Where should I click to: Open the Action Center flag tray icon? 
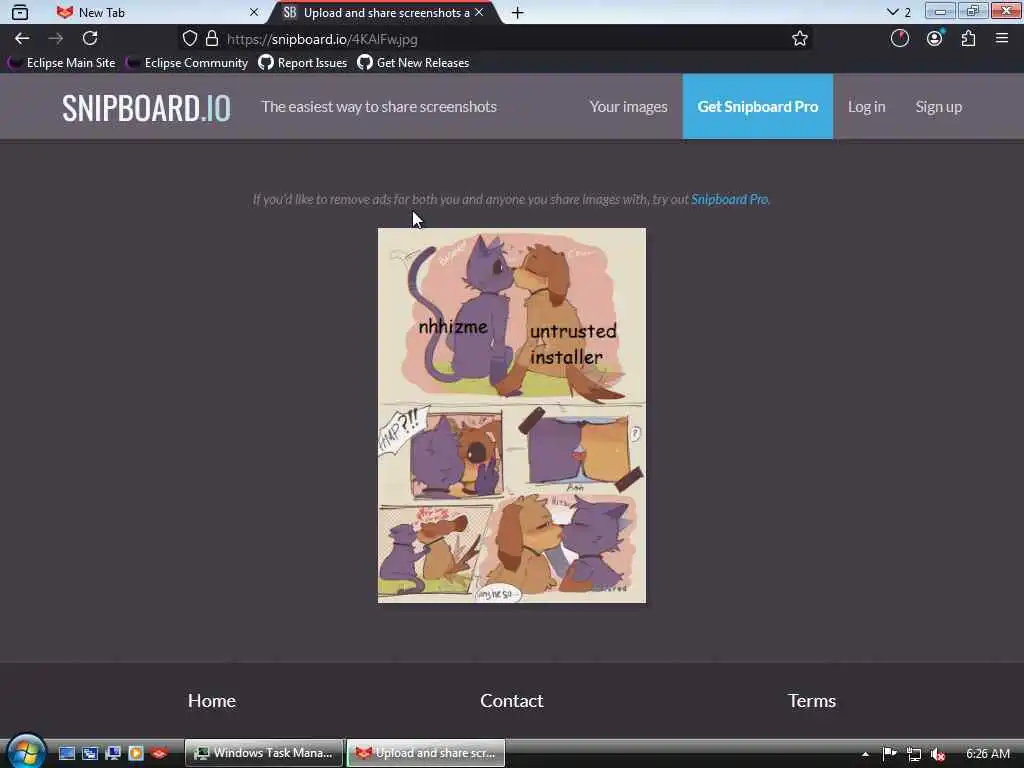point(889,754)
